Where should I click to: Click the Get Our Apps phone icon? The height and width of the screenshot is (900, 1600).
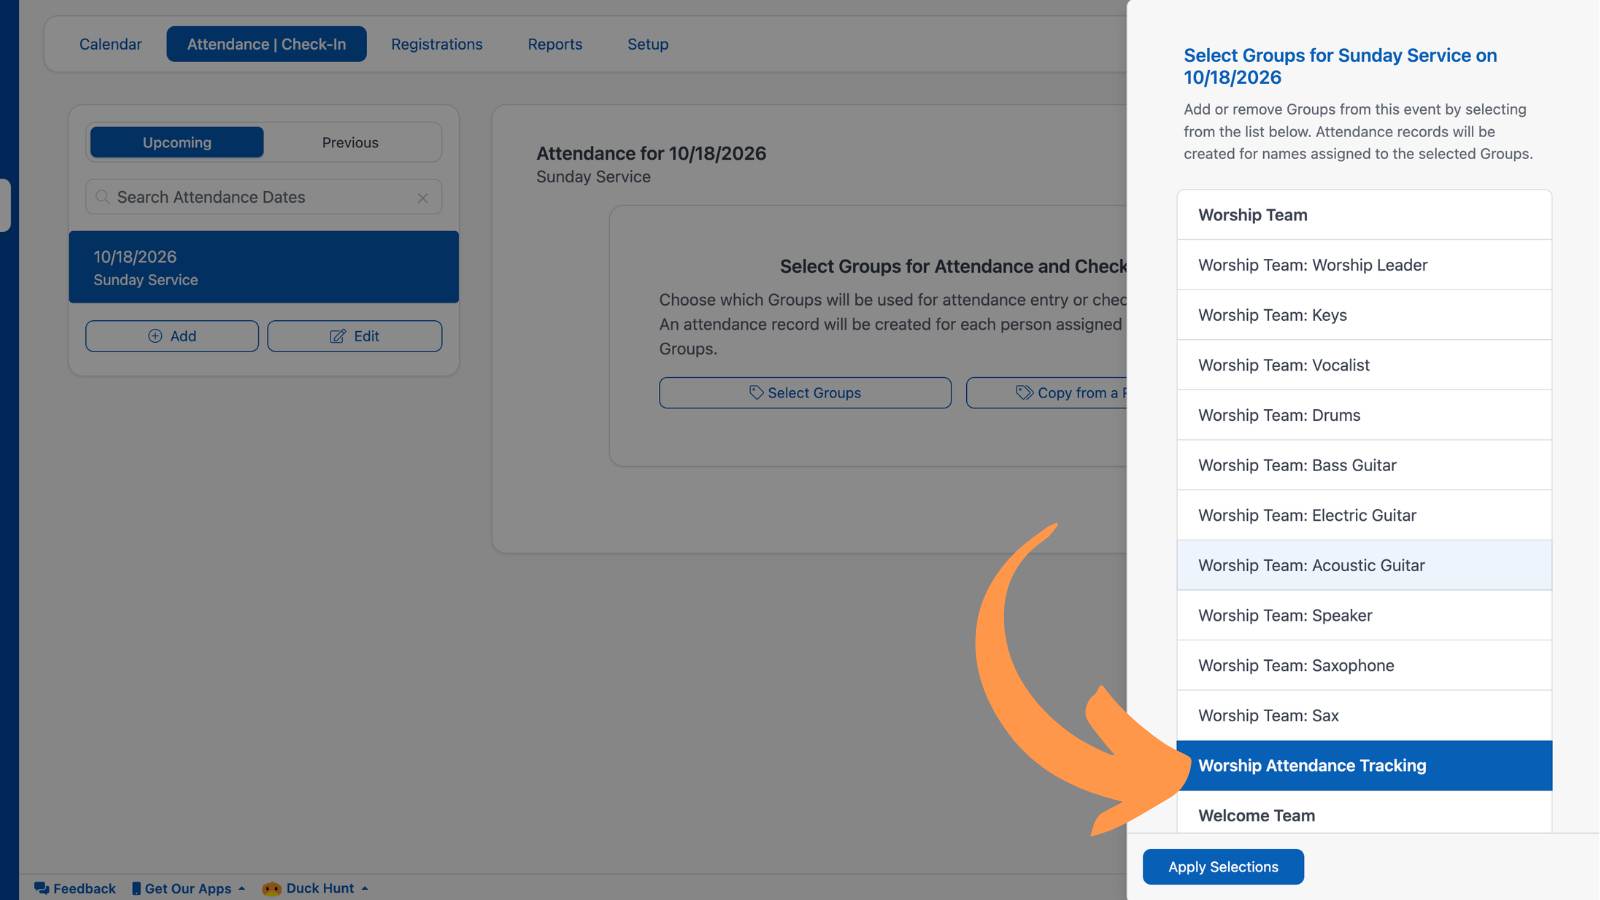[x=136, y=888]
